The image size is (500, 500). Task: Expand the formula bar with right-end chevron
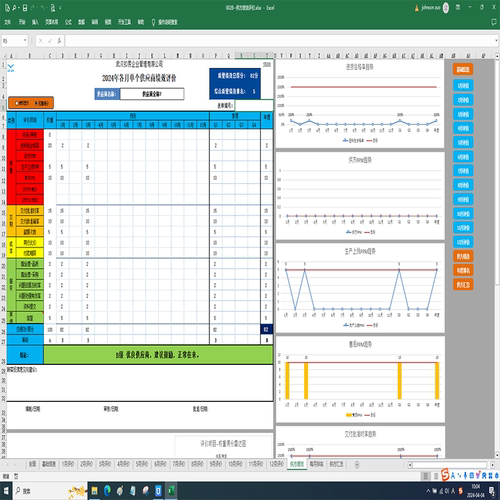tap(496, 41)
